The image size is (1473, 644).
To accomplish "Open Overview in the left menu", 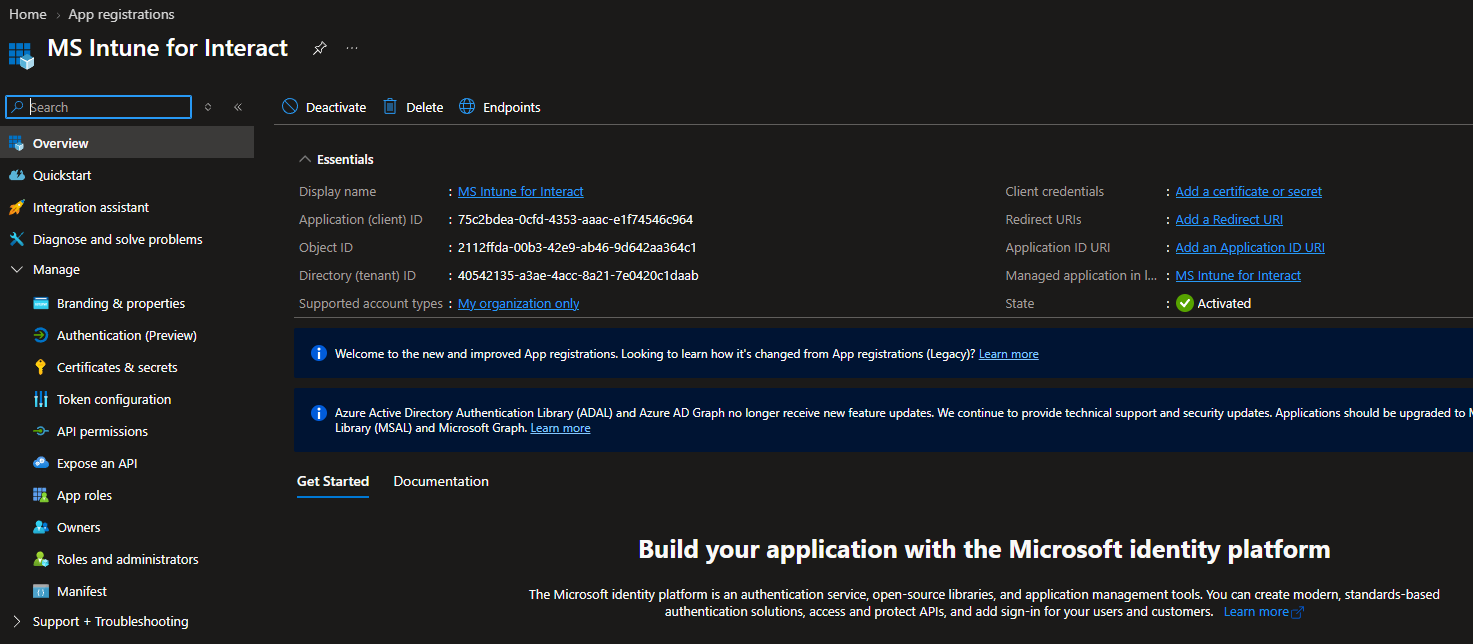I will 127,143.
